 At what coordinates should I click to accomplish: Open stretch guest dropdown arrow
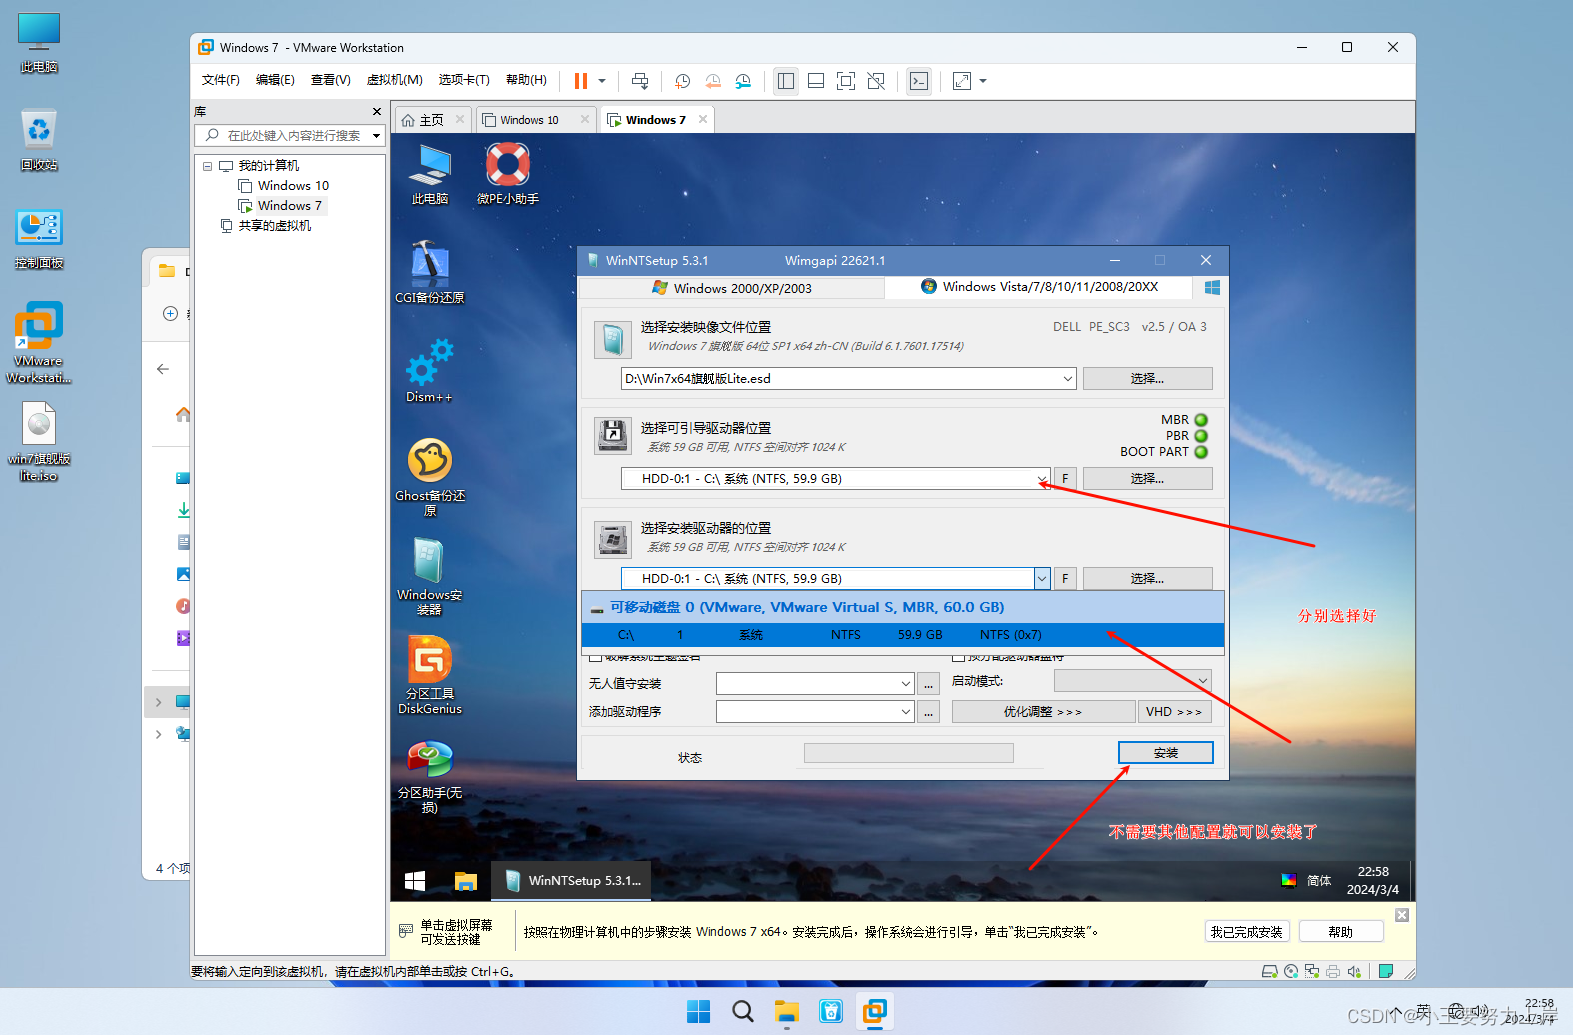[983, 81]
